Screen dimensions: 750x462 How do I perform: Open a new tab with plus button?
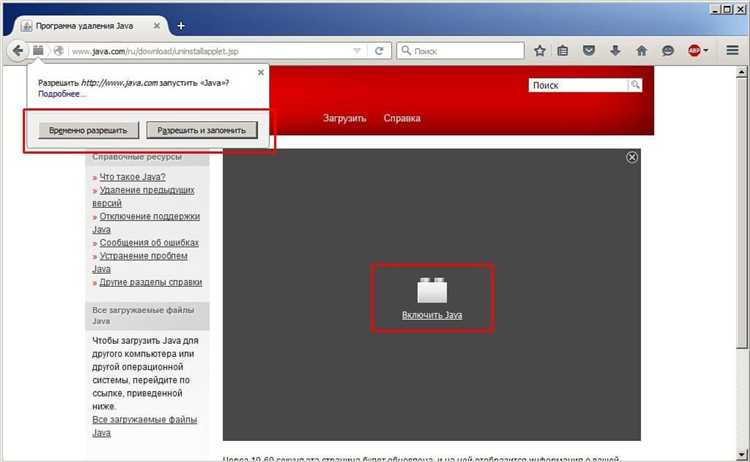coord(181,26)
